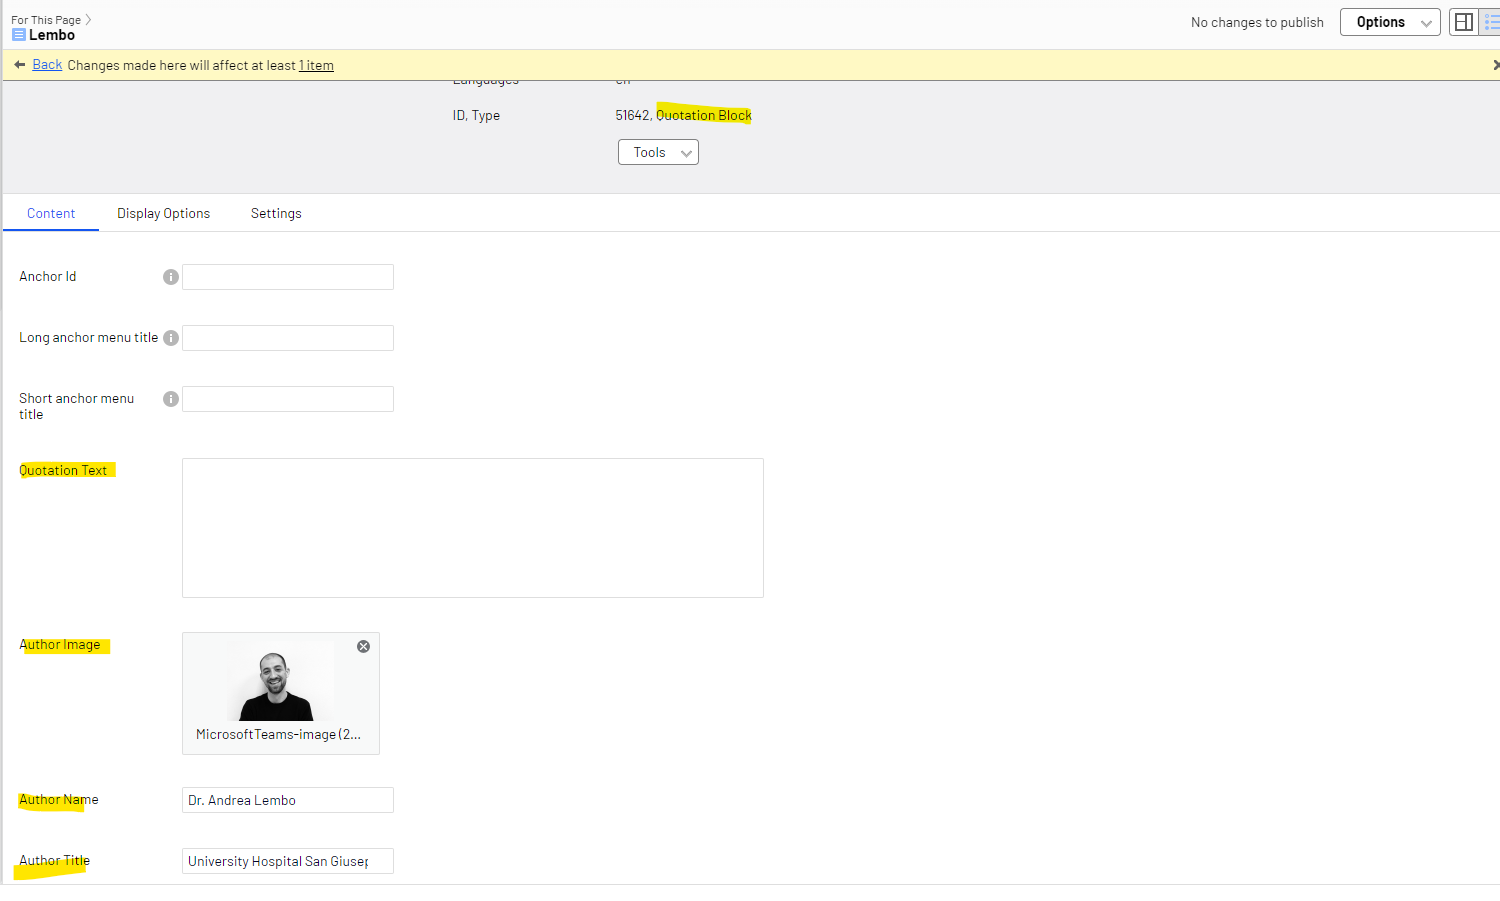This screenshot has width=1500, height=901.
Task: Open the Settings tab
Action: (276, 213)
